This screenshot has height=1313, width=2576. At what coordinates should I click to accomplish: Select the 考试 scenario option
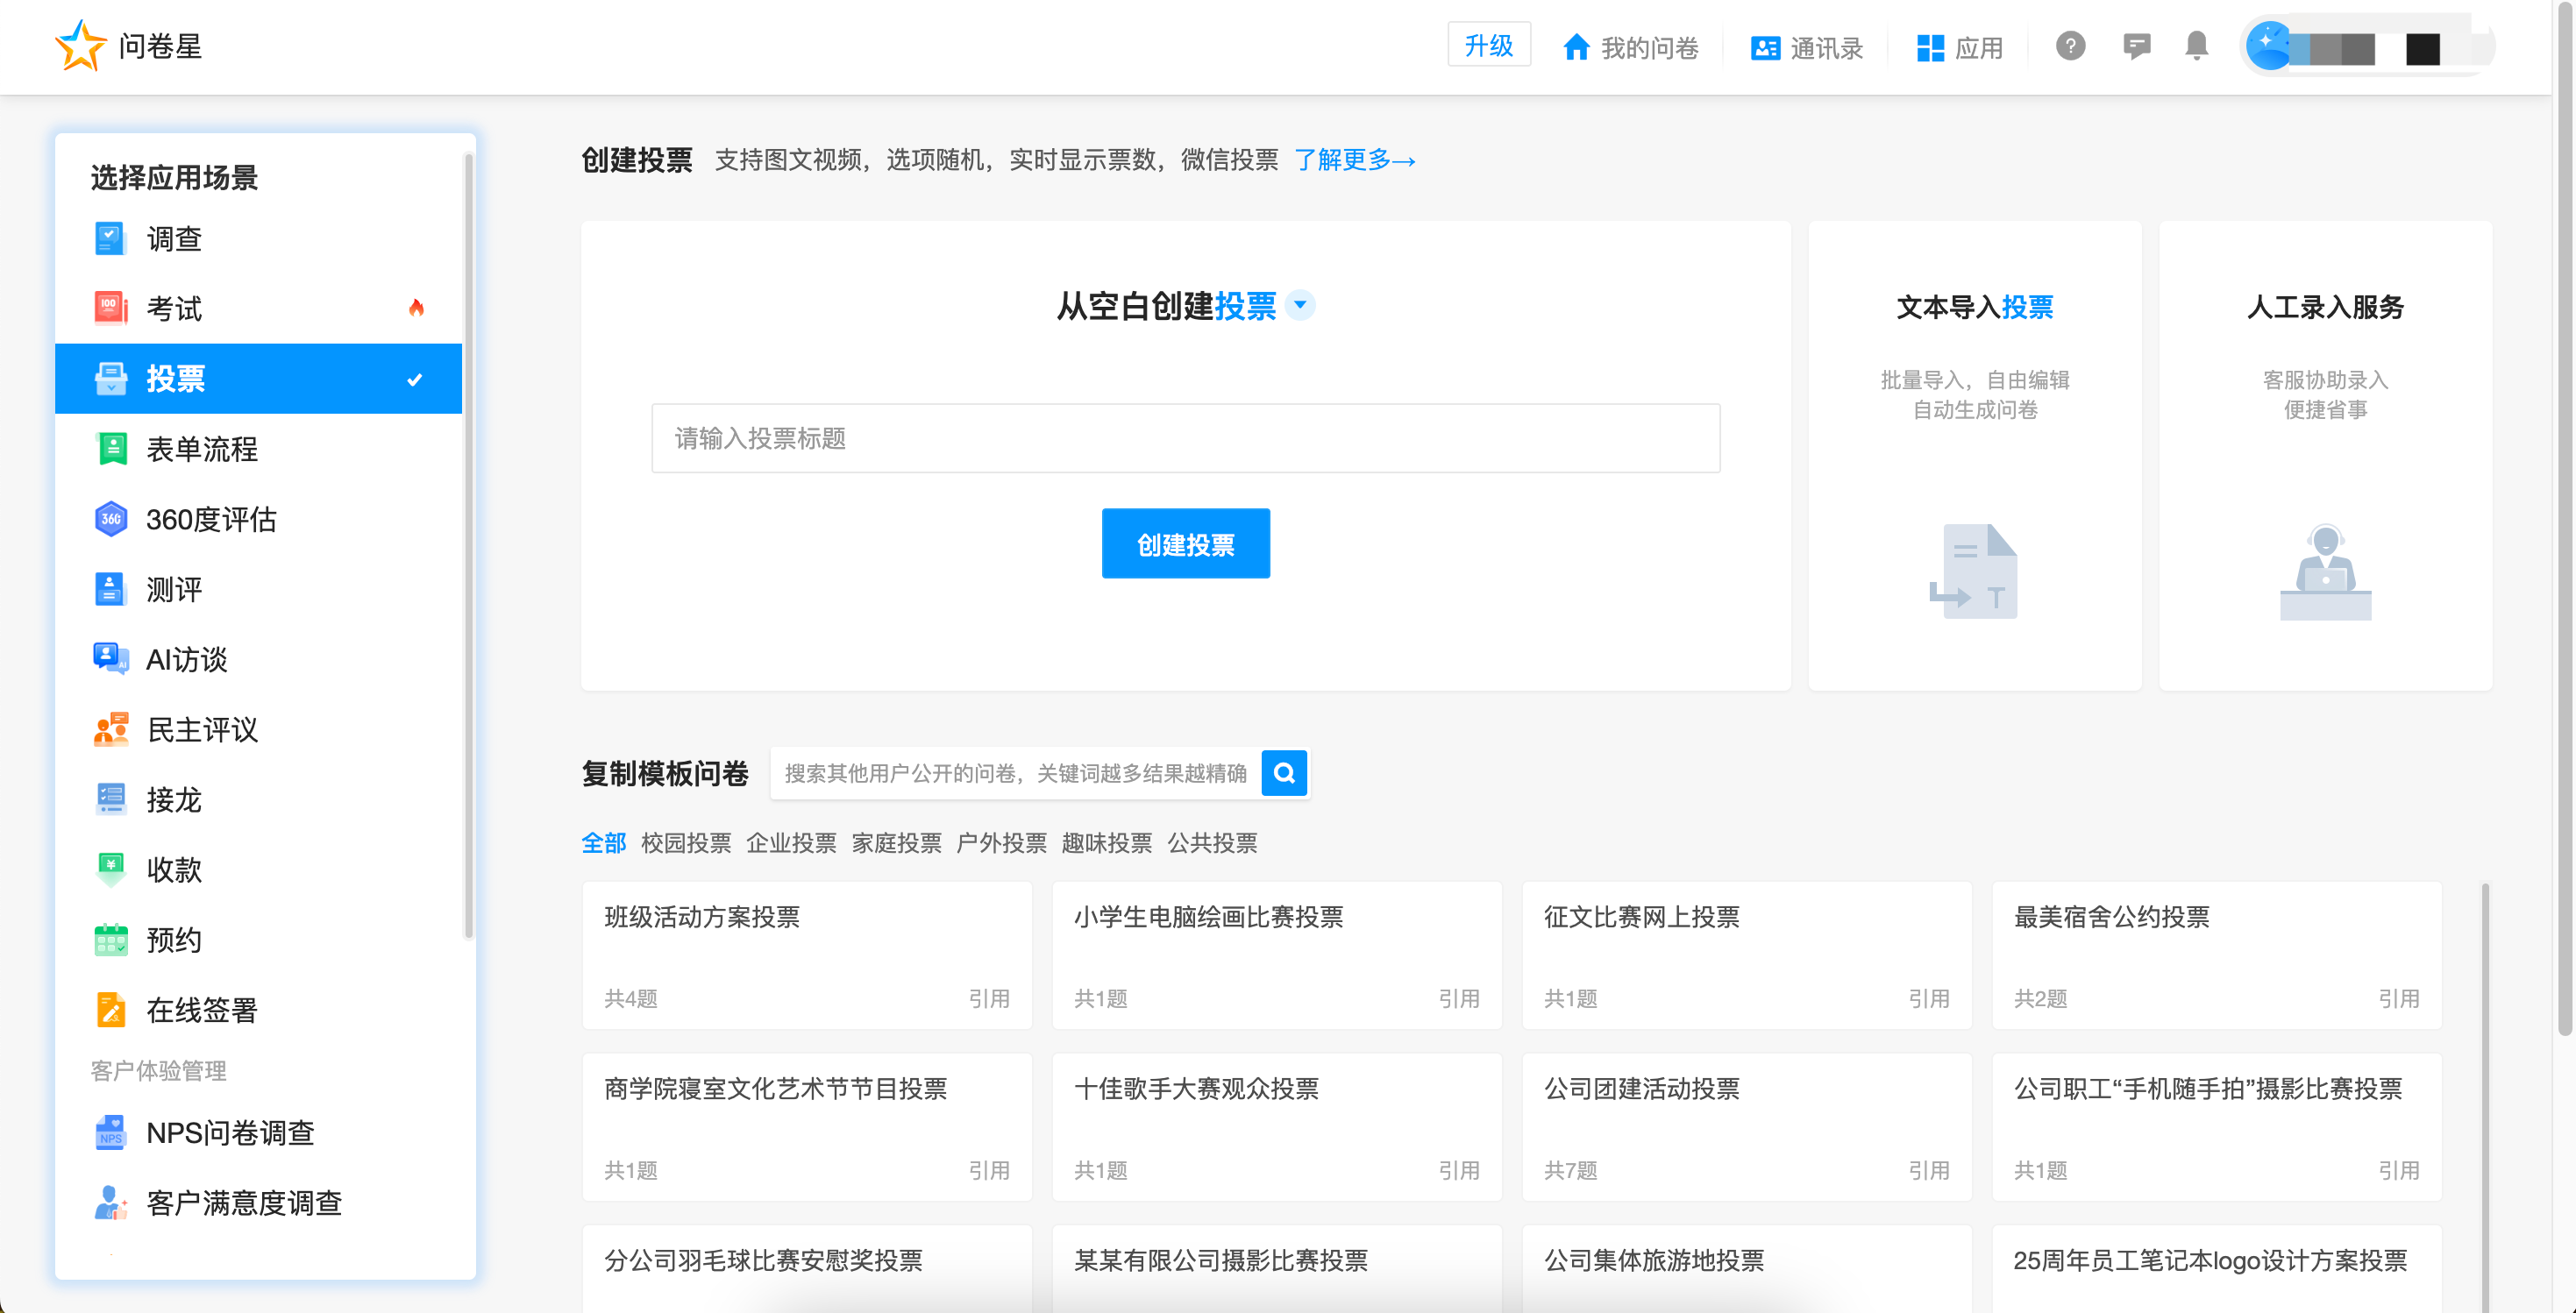pyautogui.click(x=175, y=308)
